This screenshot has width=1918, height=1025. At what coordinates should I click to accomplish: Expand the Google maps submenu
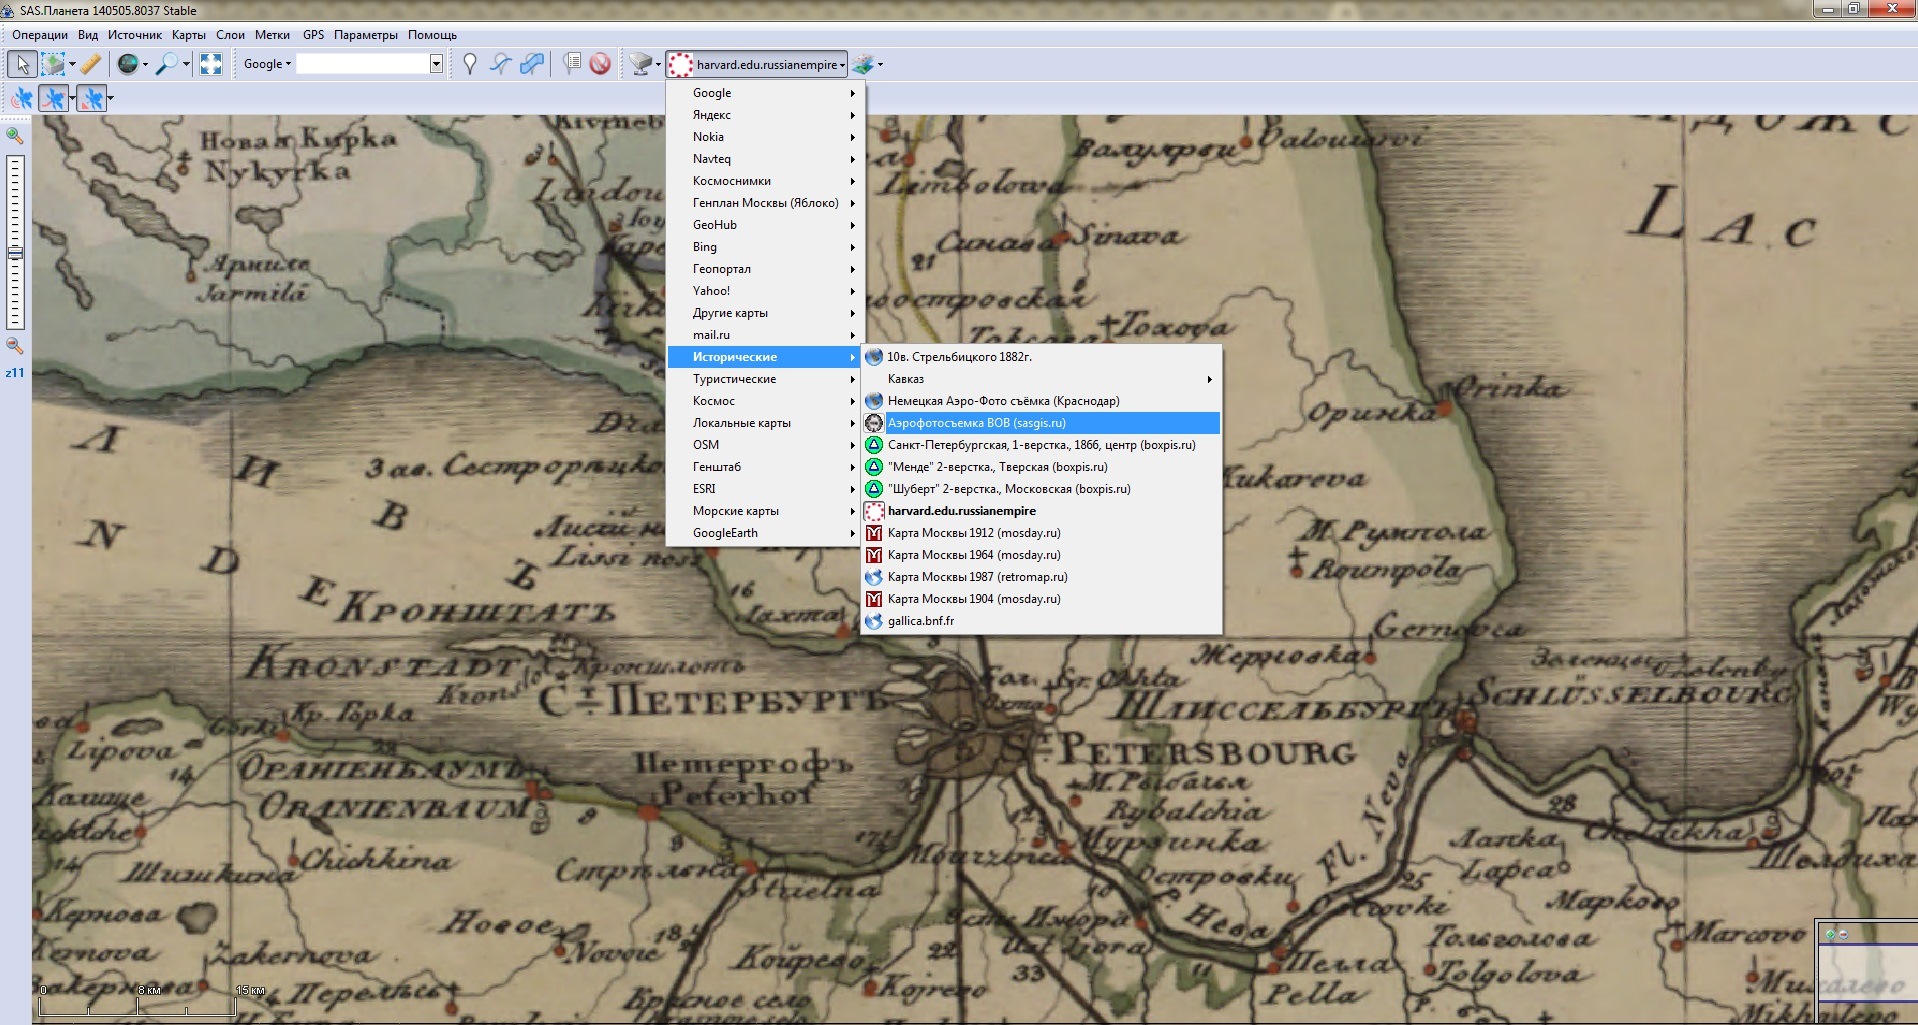tap(765, 93)
